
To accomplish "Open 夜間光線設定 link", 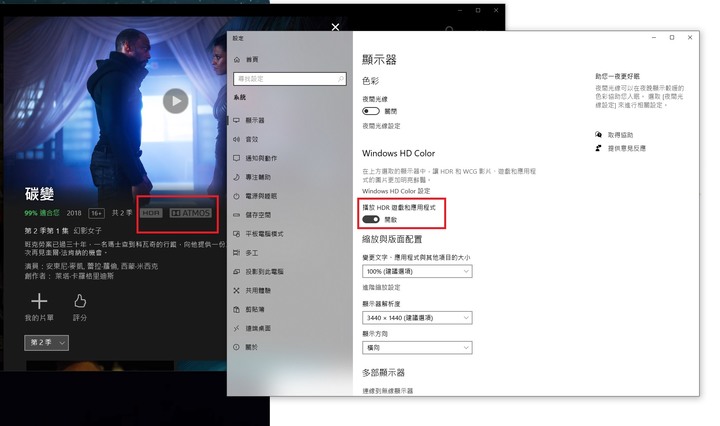I will pos(381,126).
